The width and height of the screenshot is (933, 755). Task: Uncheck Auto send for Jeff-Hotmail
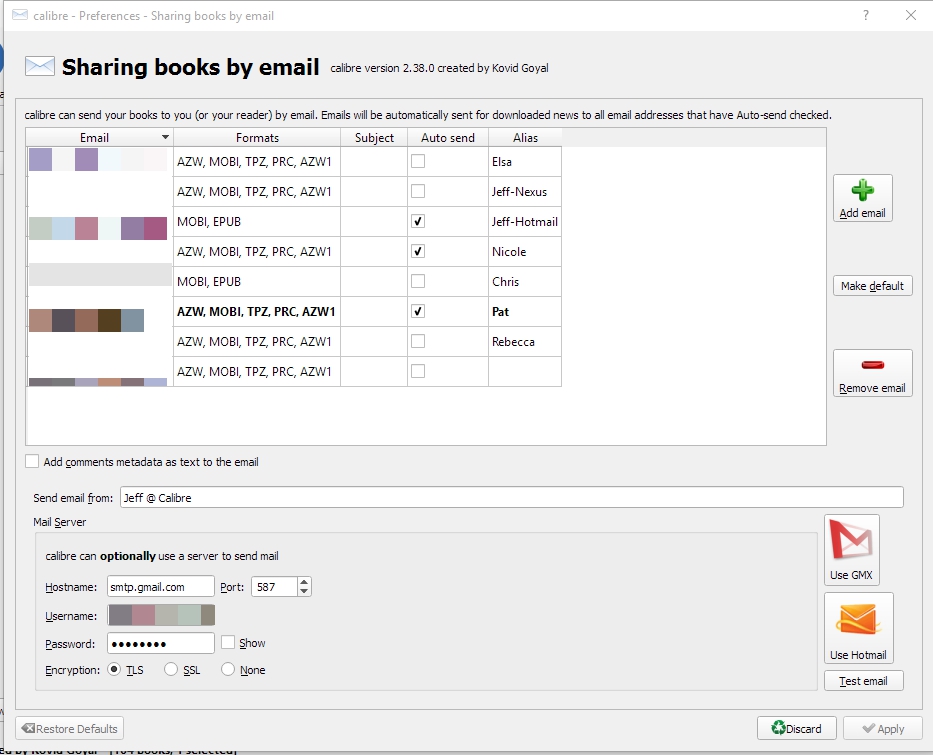click(418, 221)
